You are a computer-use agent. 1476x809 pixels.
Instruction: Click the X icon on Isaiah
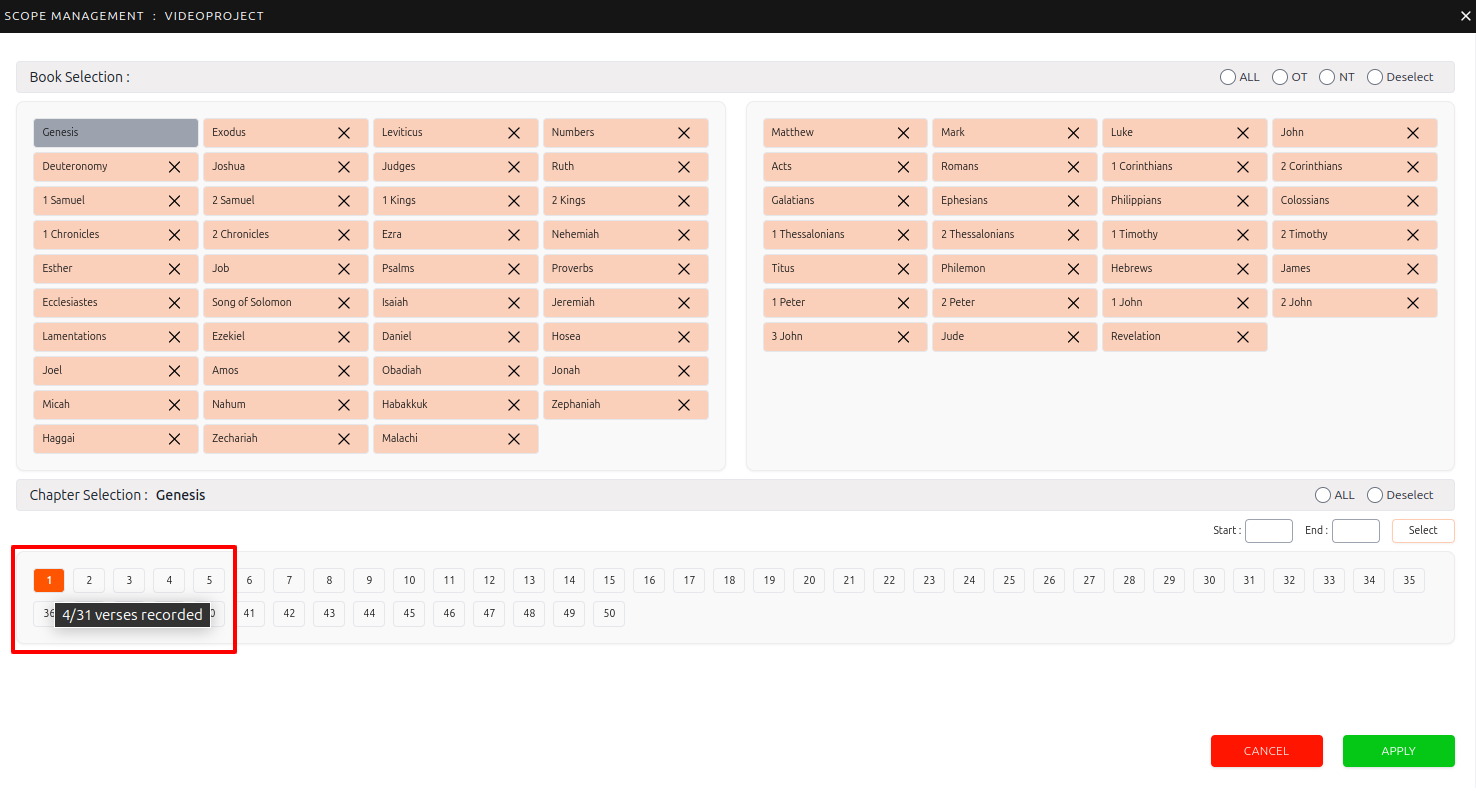pyautogui.click(x=514, y=303)
